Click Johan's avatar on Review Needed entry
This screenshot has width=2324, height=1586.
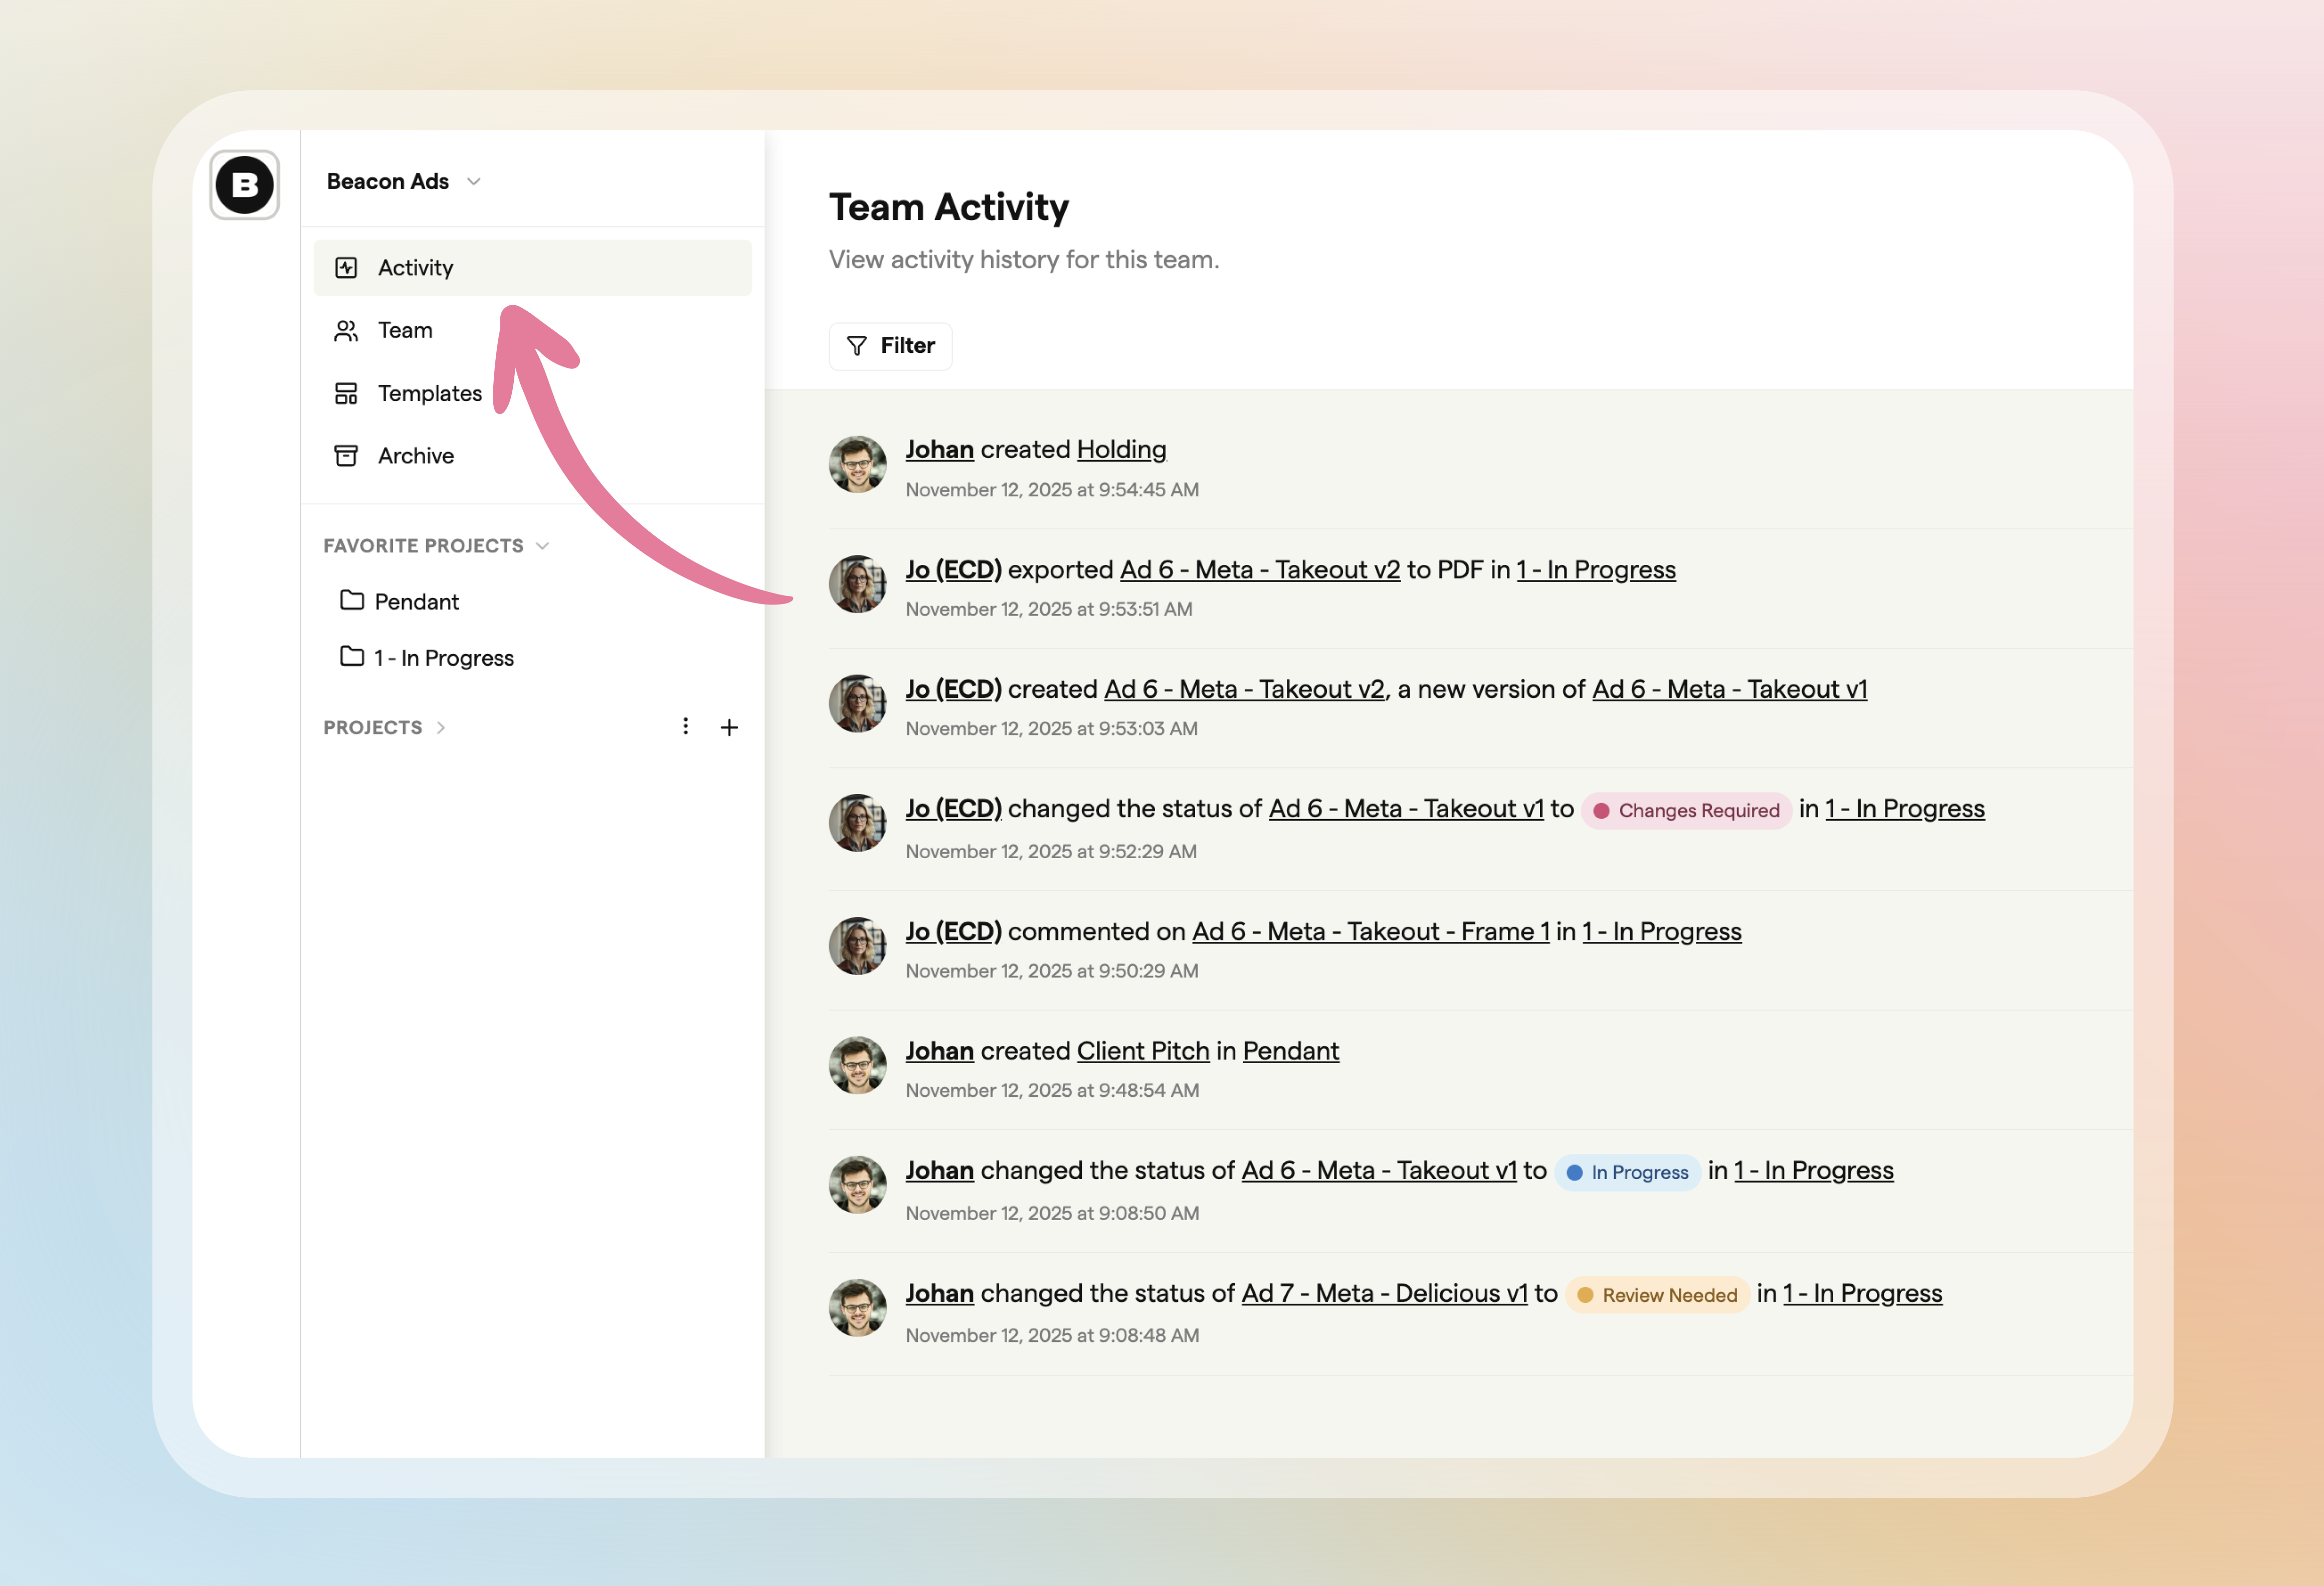click(x=857, y=1308)
